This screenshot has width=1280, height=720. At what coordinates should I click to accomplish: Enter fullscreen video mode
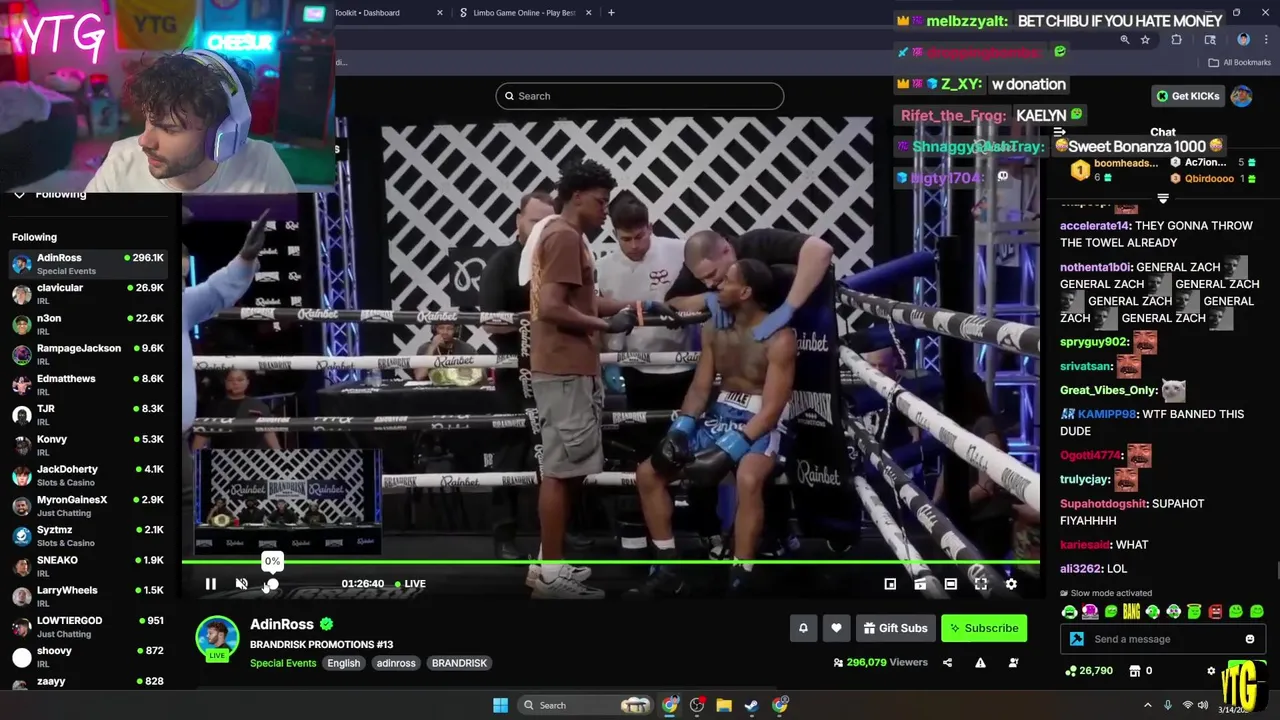tap(980, 584)
